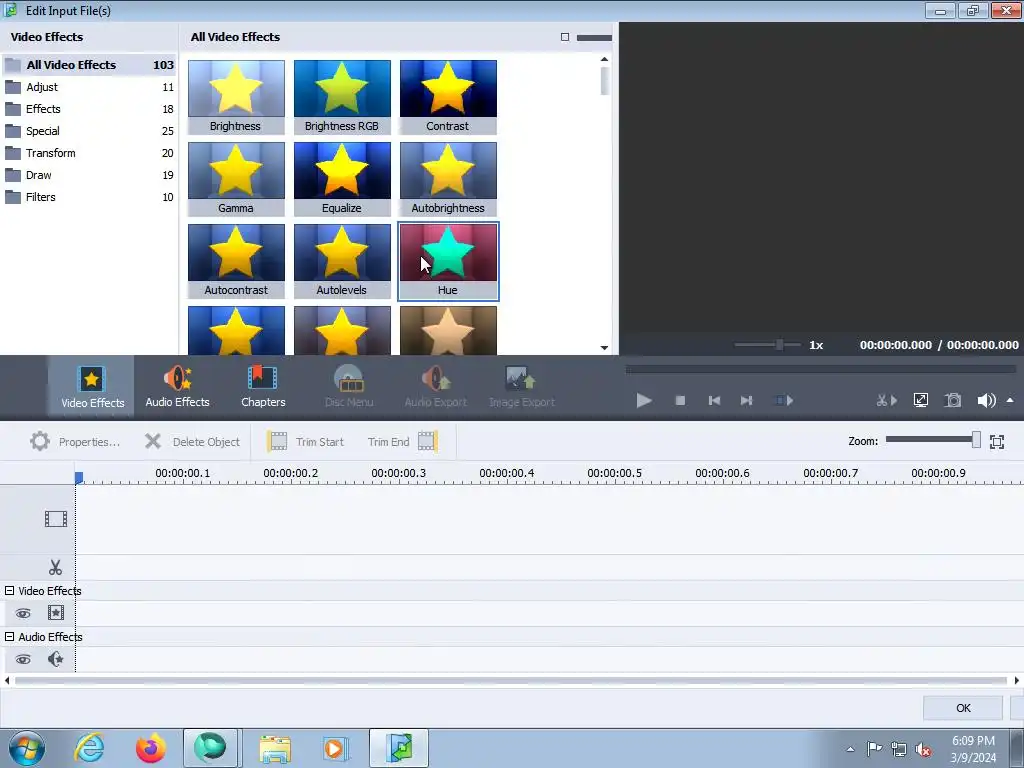1024x768 pixels.
Task: Switch effects panel to small view icon
Action: click(565, 37)
